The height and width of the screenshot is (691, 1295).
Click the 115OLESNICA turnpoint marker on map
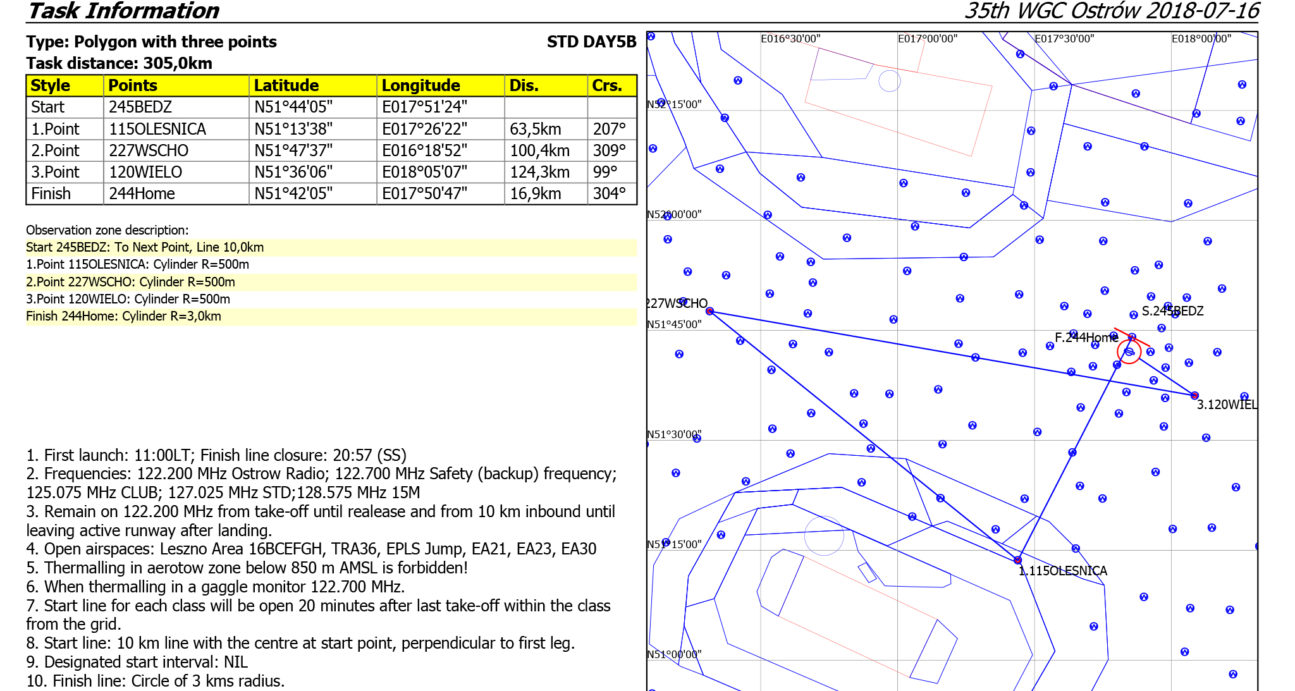[x=1017, y=559]
